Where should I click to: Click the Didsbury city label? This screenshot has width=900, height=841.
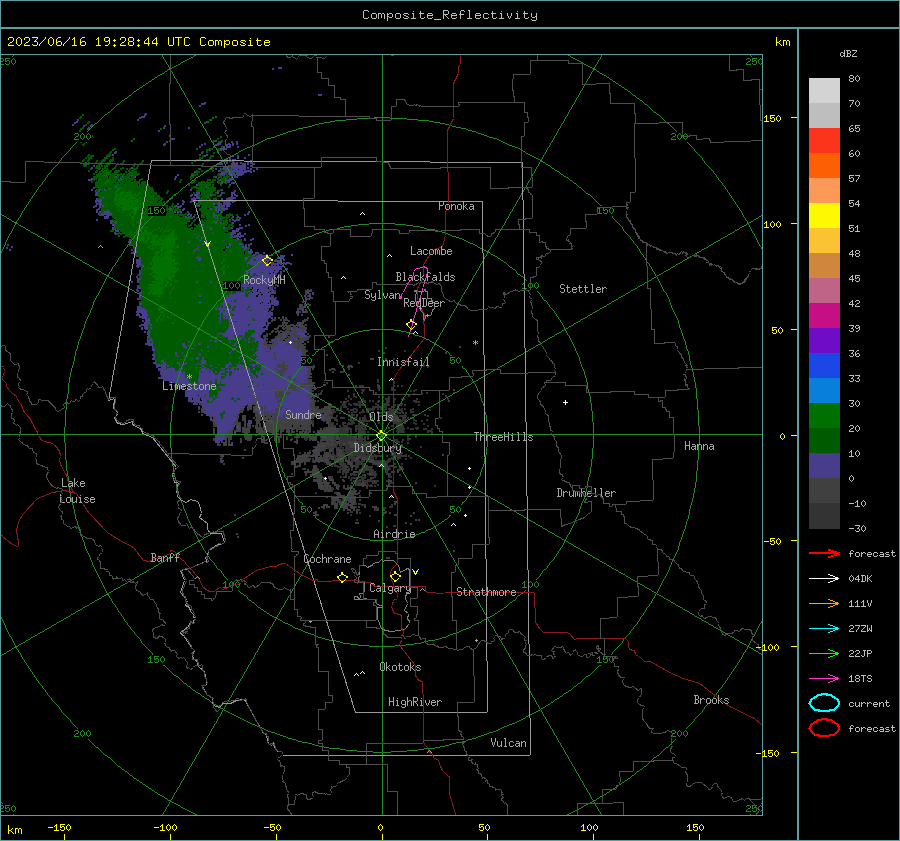378,448
